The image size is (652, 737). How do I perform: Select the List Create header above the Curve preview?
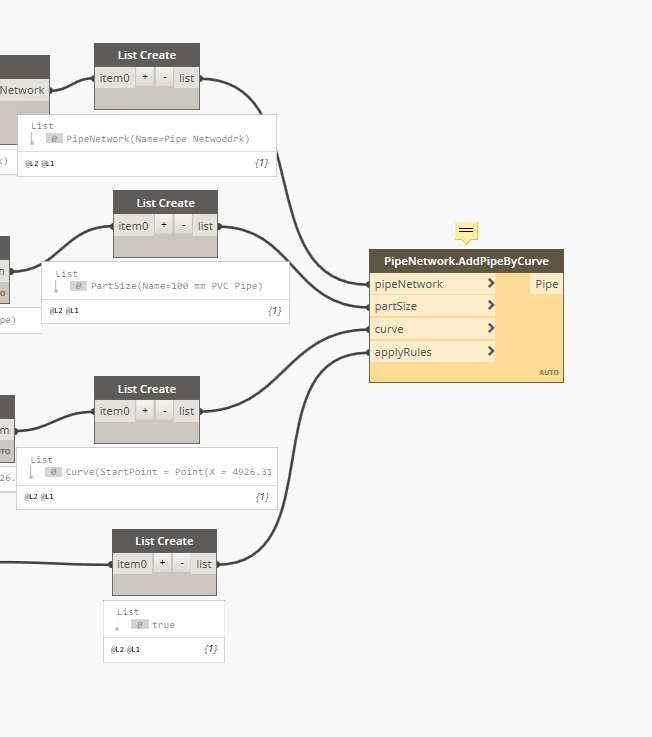147,389
